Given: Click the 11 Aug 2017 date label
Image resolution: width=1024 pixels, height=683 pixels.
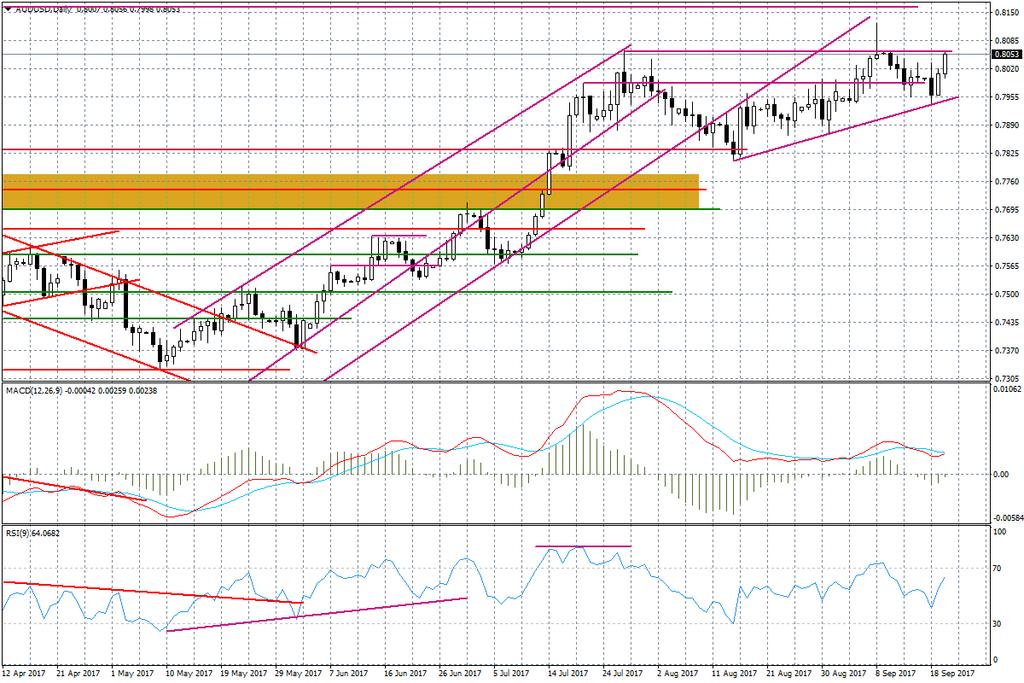Looking at the screenshot, I should tap(733, 673).
